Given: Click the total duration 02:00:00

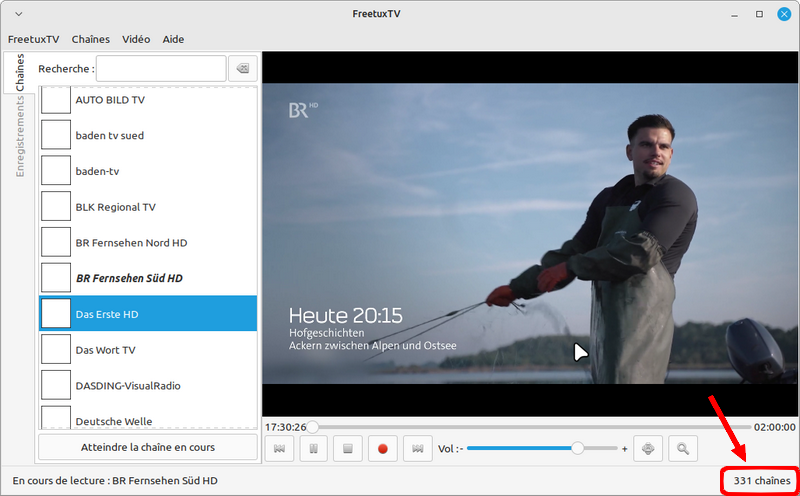Looking at the screenshot, I should (x=774, y=427).
